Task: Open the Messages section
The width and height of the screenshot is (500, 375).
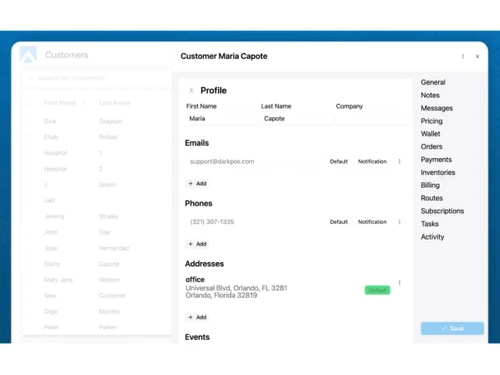Action: [x=437, y=108]
